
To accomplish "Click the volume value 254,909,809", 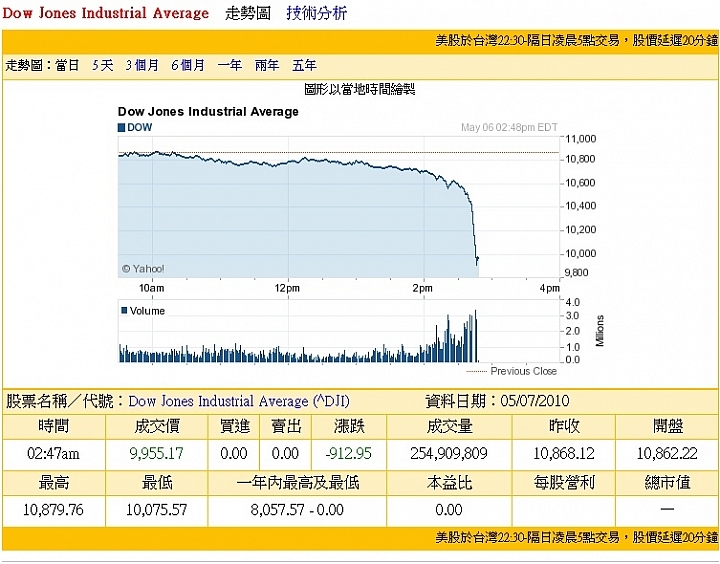I will pos(449,454).
